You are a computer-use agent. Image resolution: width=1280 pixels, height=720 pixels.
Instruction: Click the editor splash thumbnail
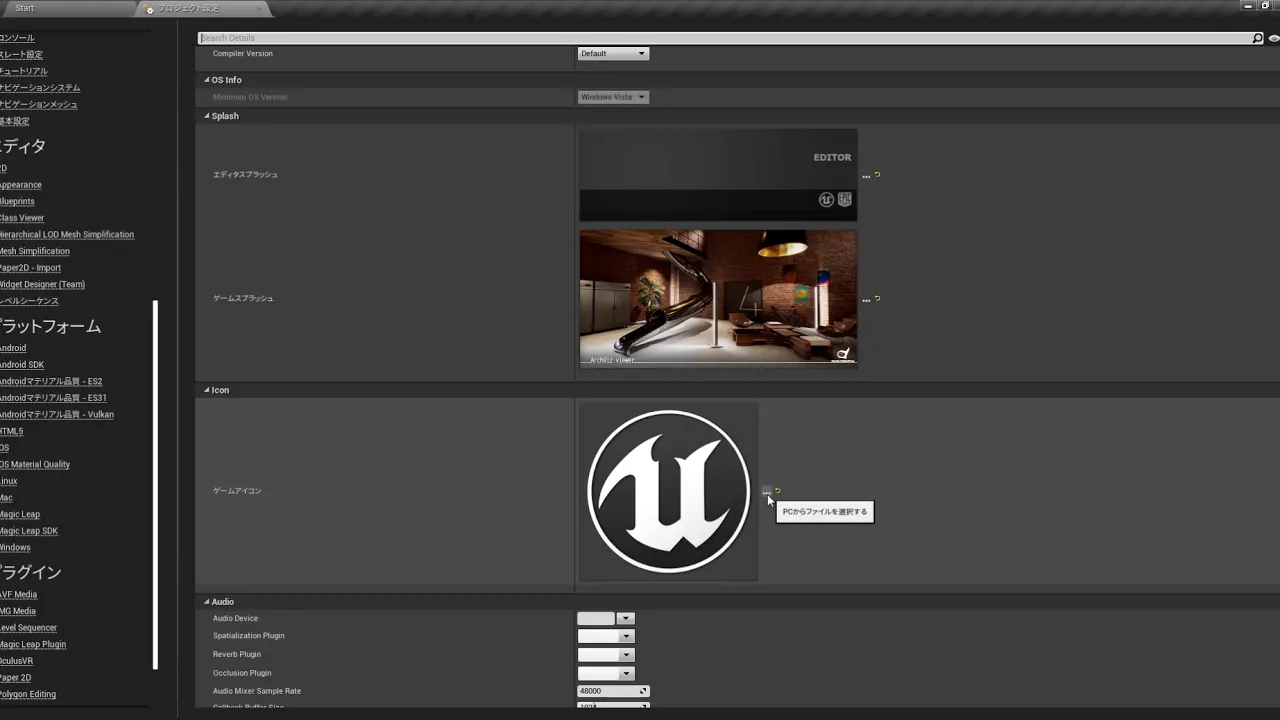point(718,175)
